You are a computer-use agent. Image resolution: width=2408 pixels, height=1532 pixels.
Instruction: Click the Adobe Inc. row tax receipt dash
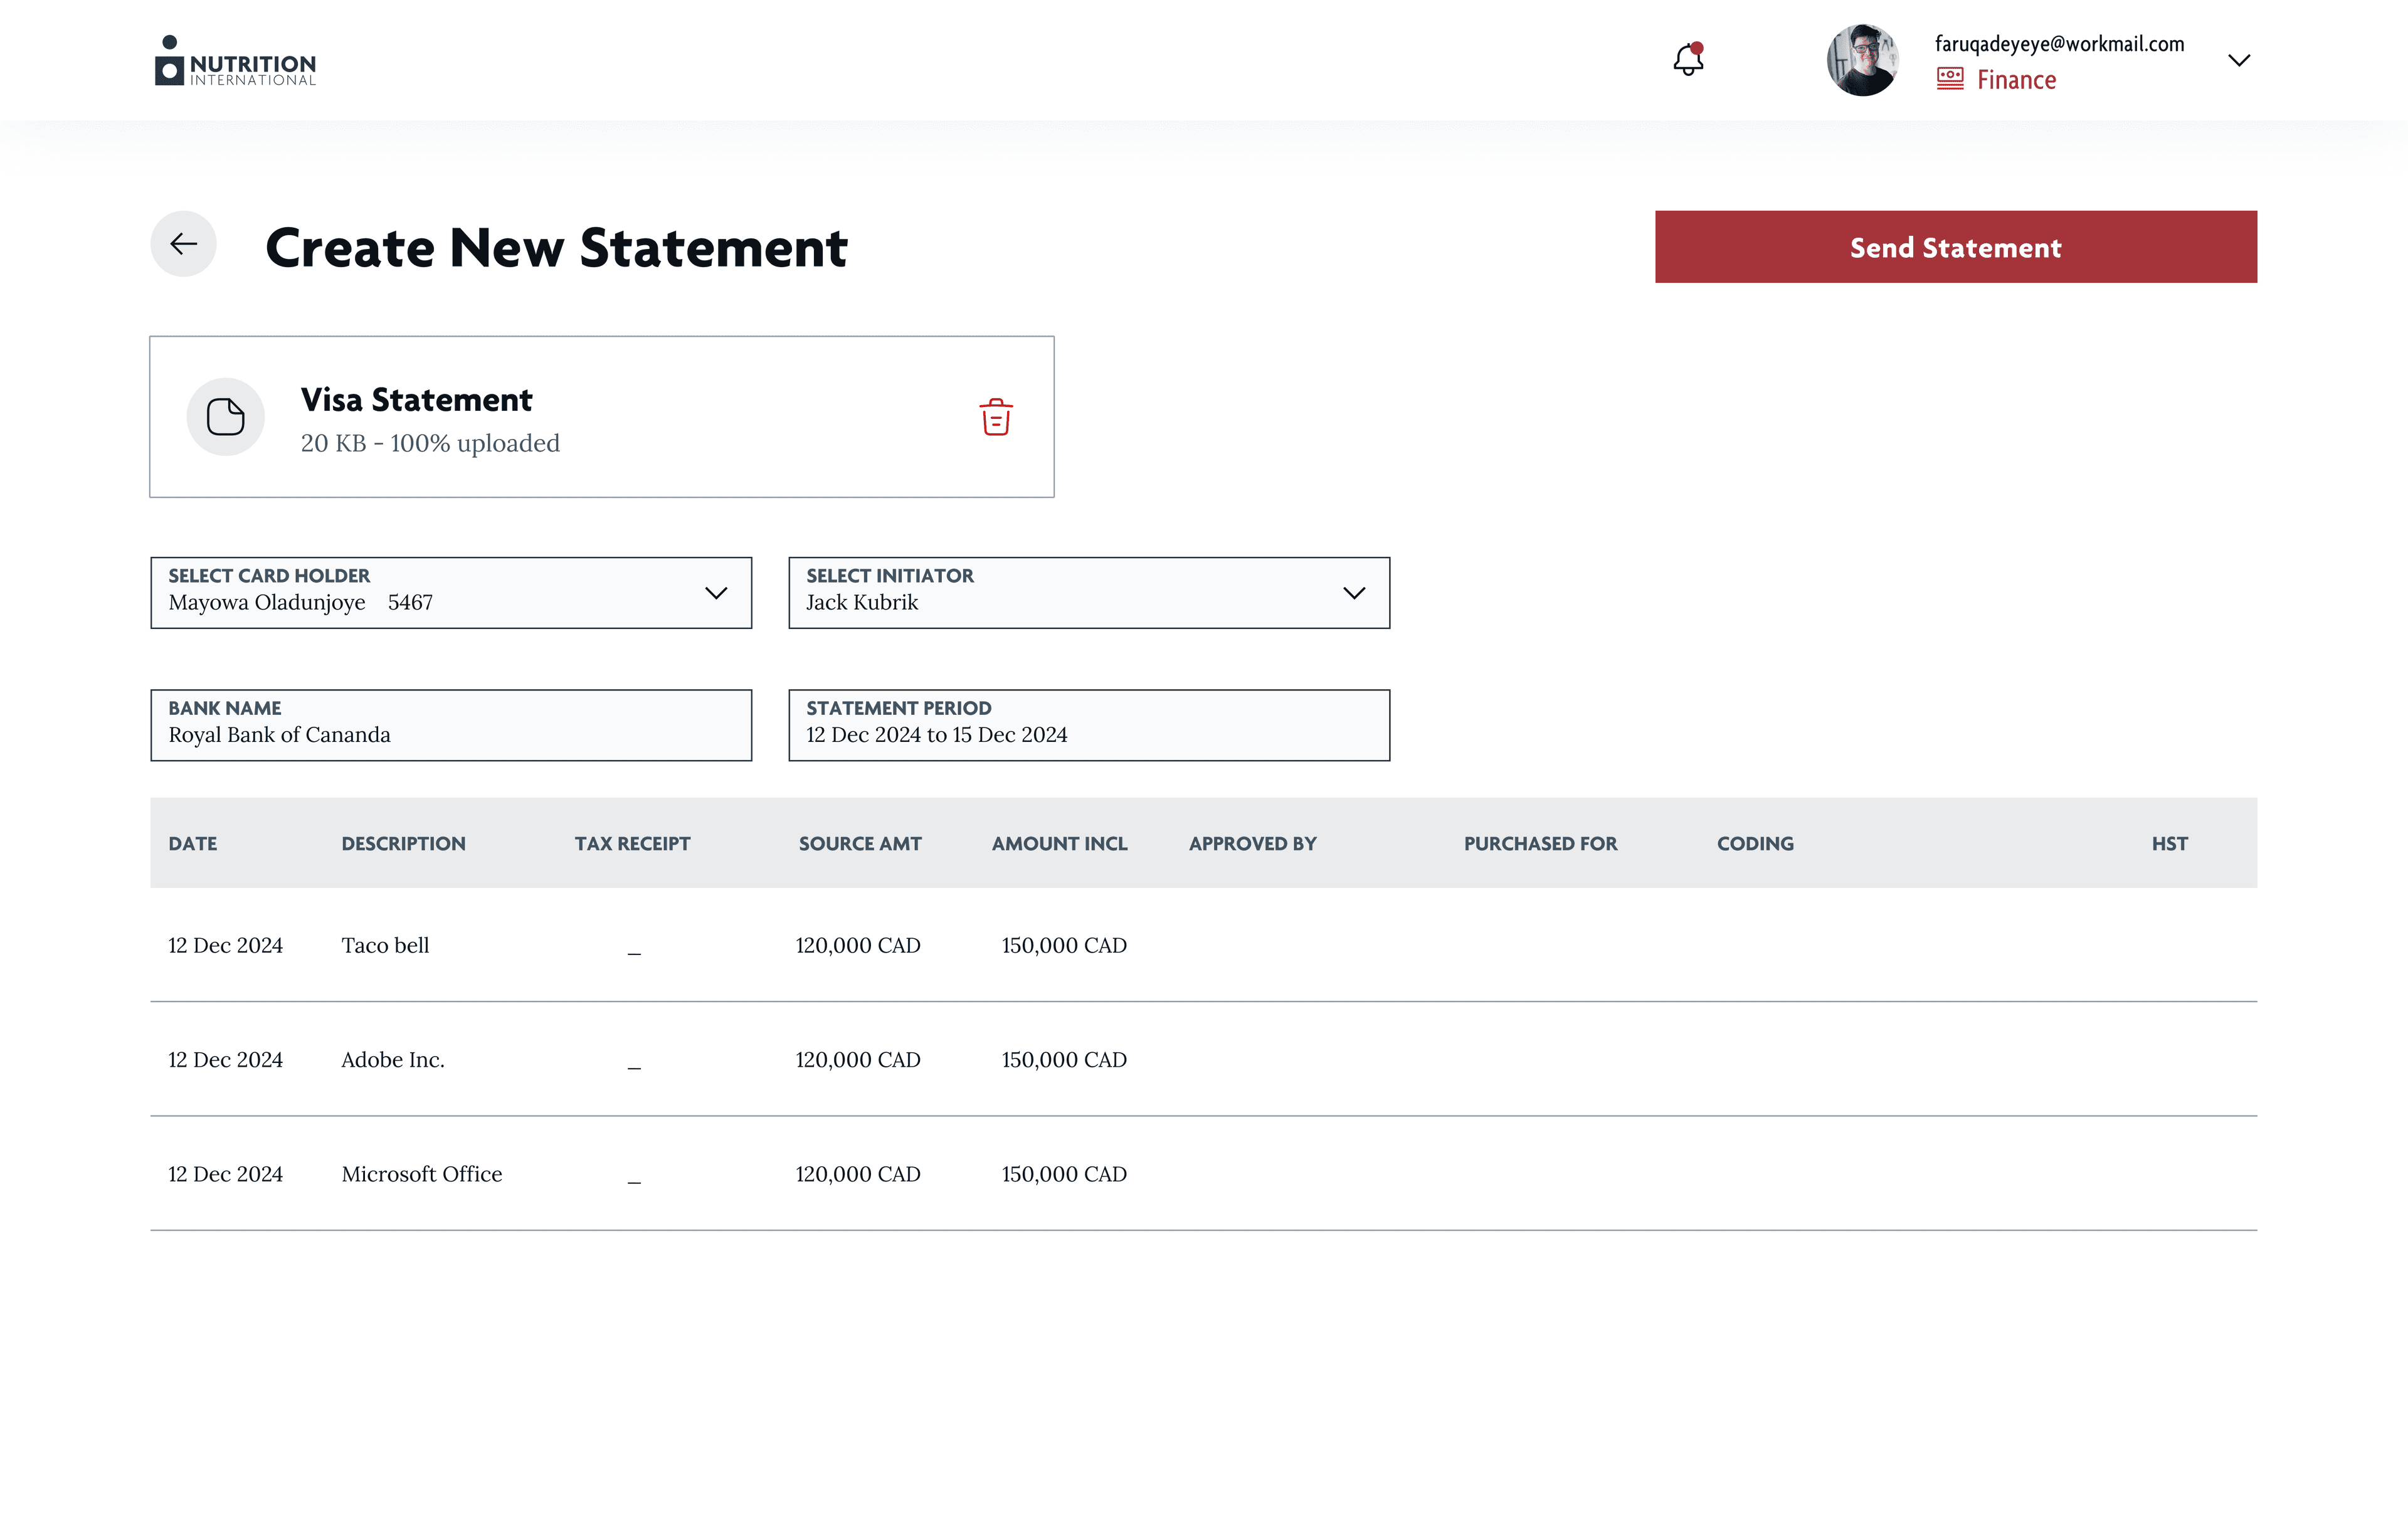pyautogui.click(x=634, y=1068)
